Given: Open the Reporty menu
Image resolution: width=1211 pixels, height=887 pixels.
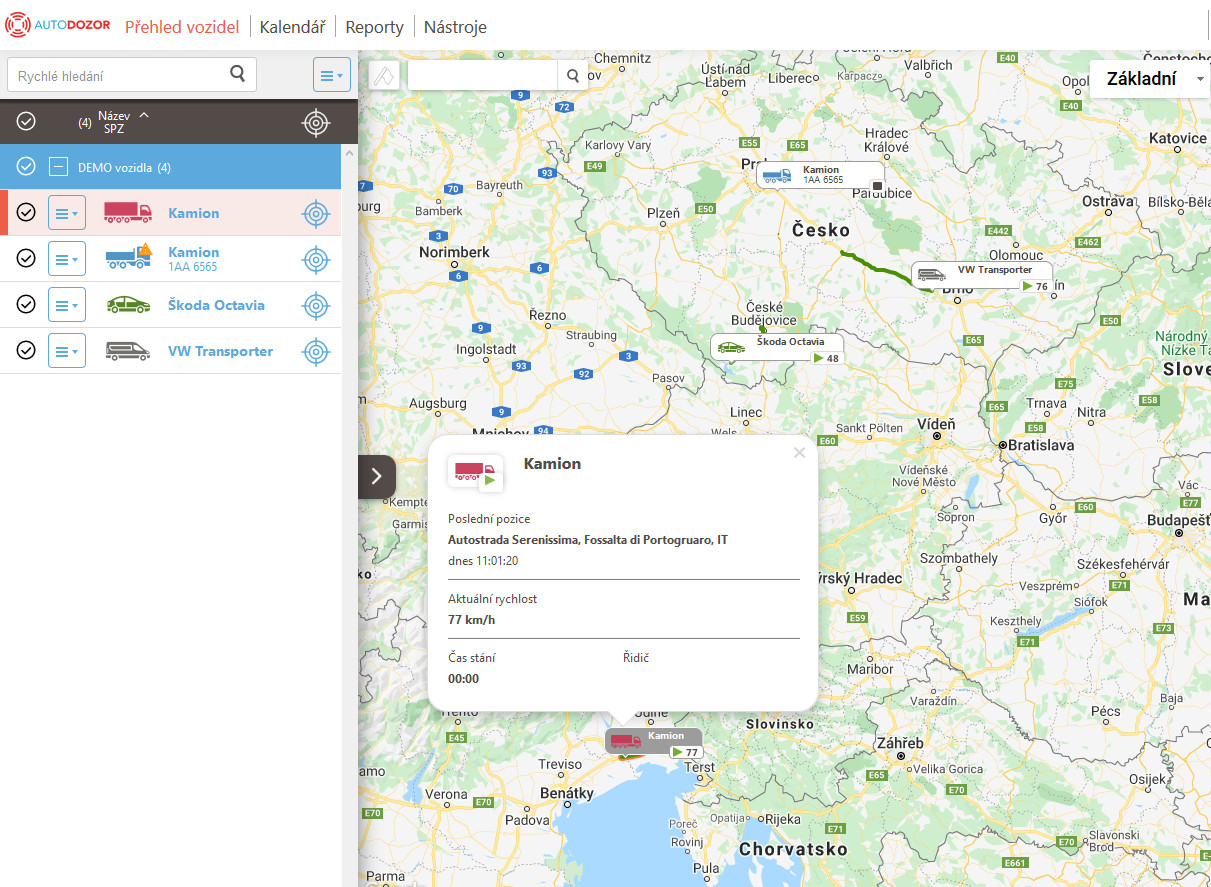Looking at the screenshot, I should click(374, 27).
